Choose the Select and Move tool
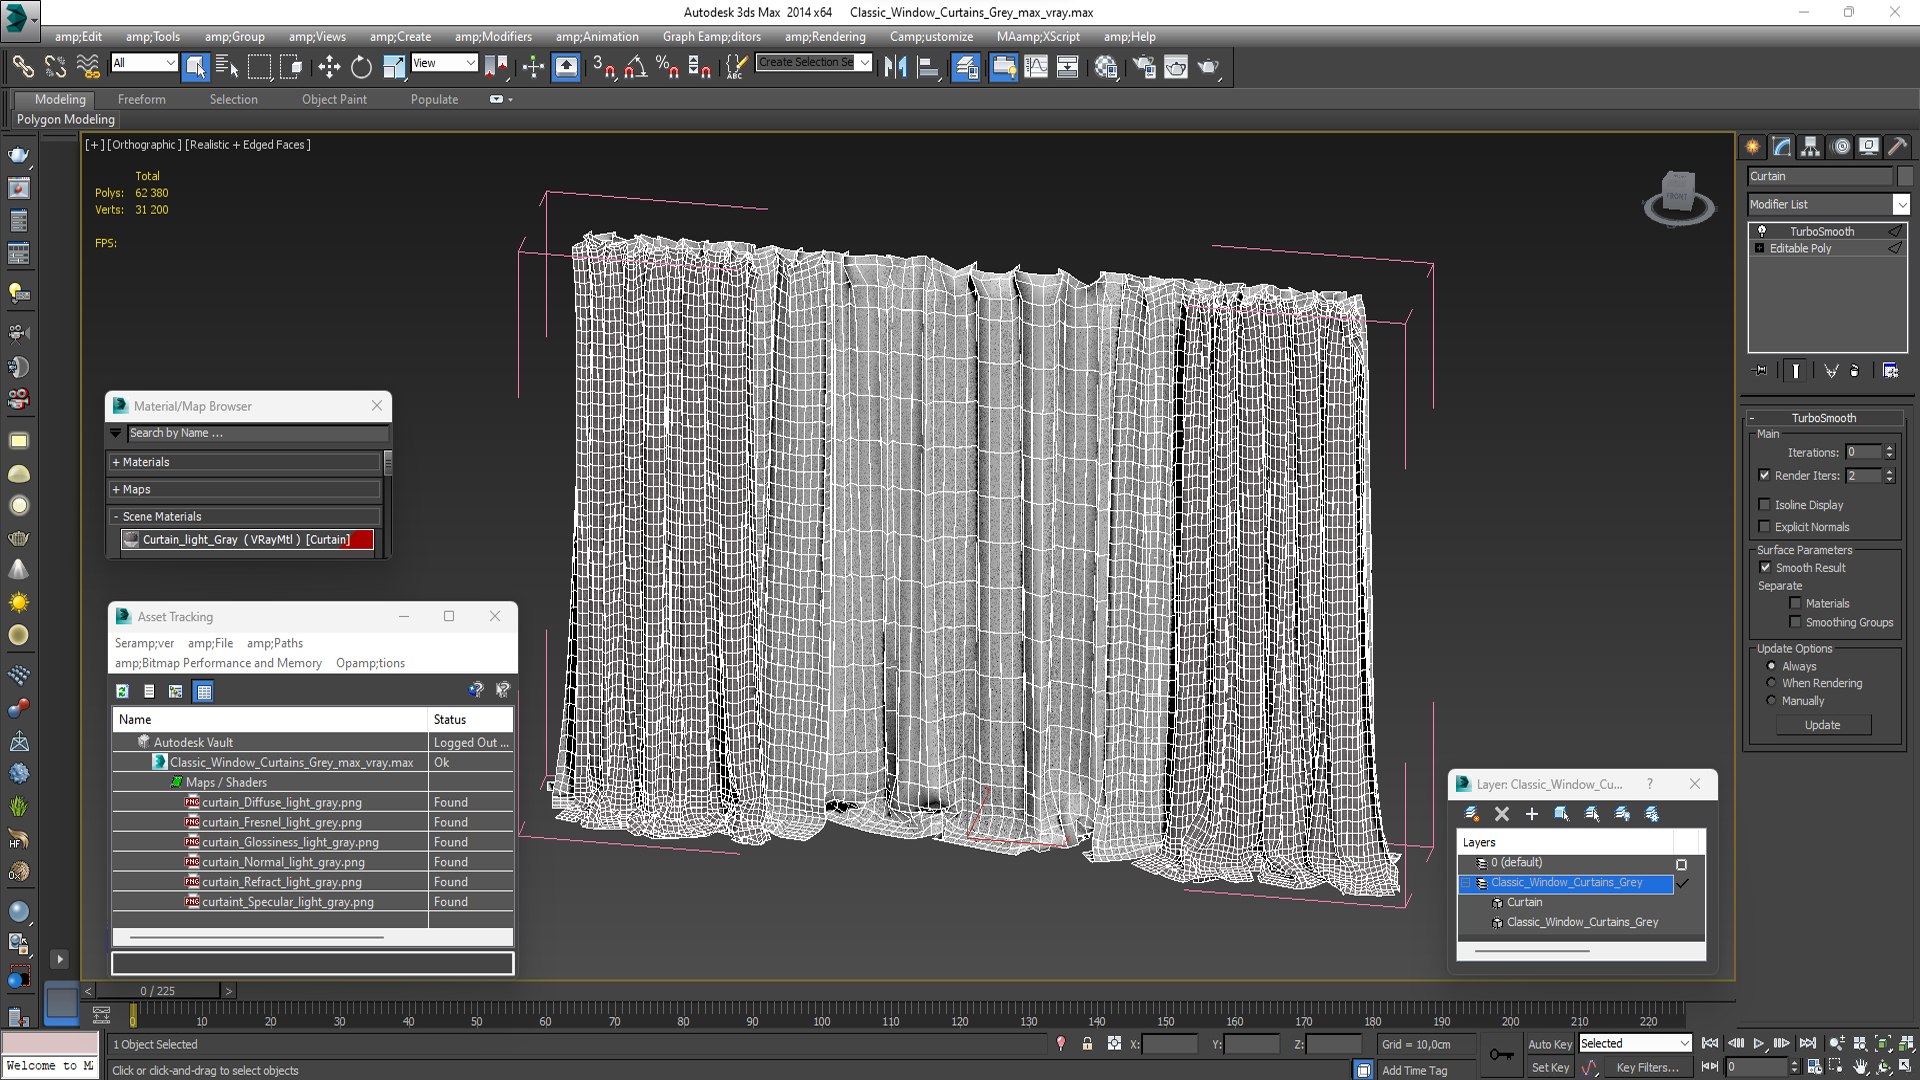Viewport: 1920px width, 1080px height. (x=328, y=67)
